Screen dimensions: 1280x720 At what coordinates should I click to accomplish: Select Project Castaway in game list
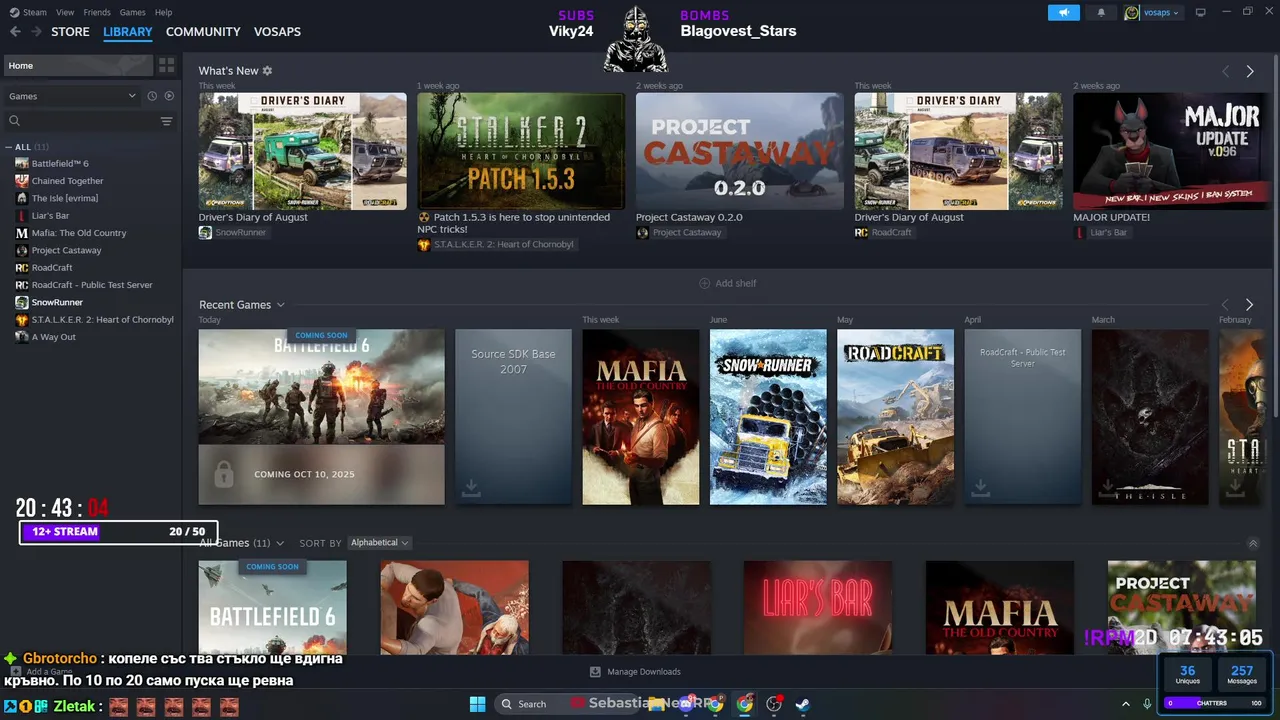(66, 250)
